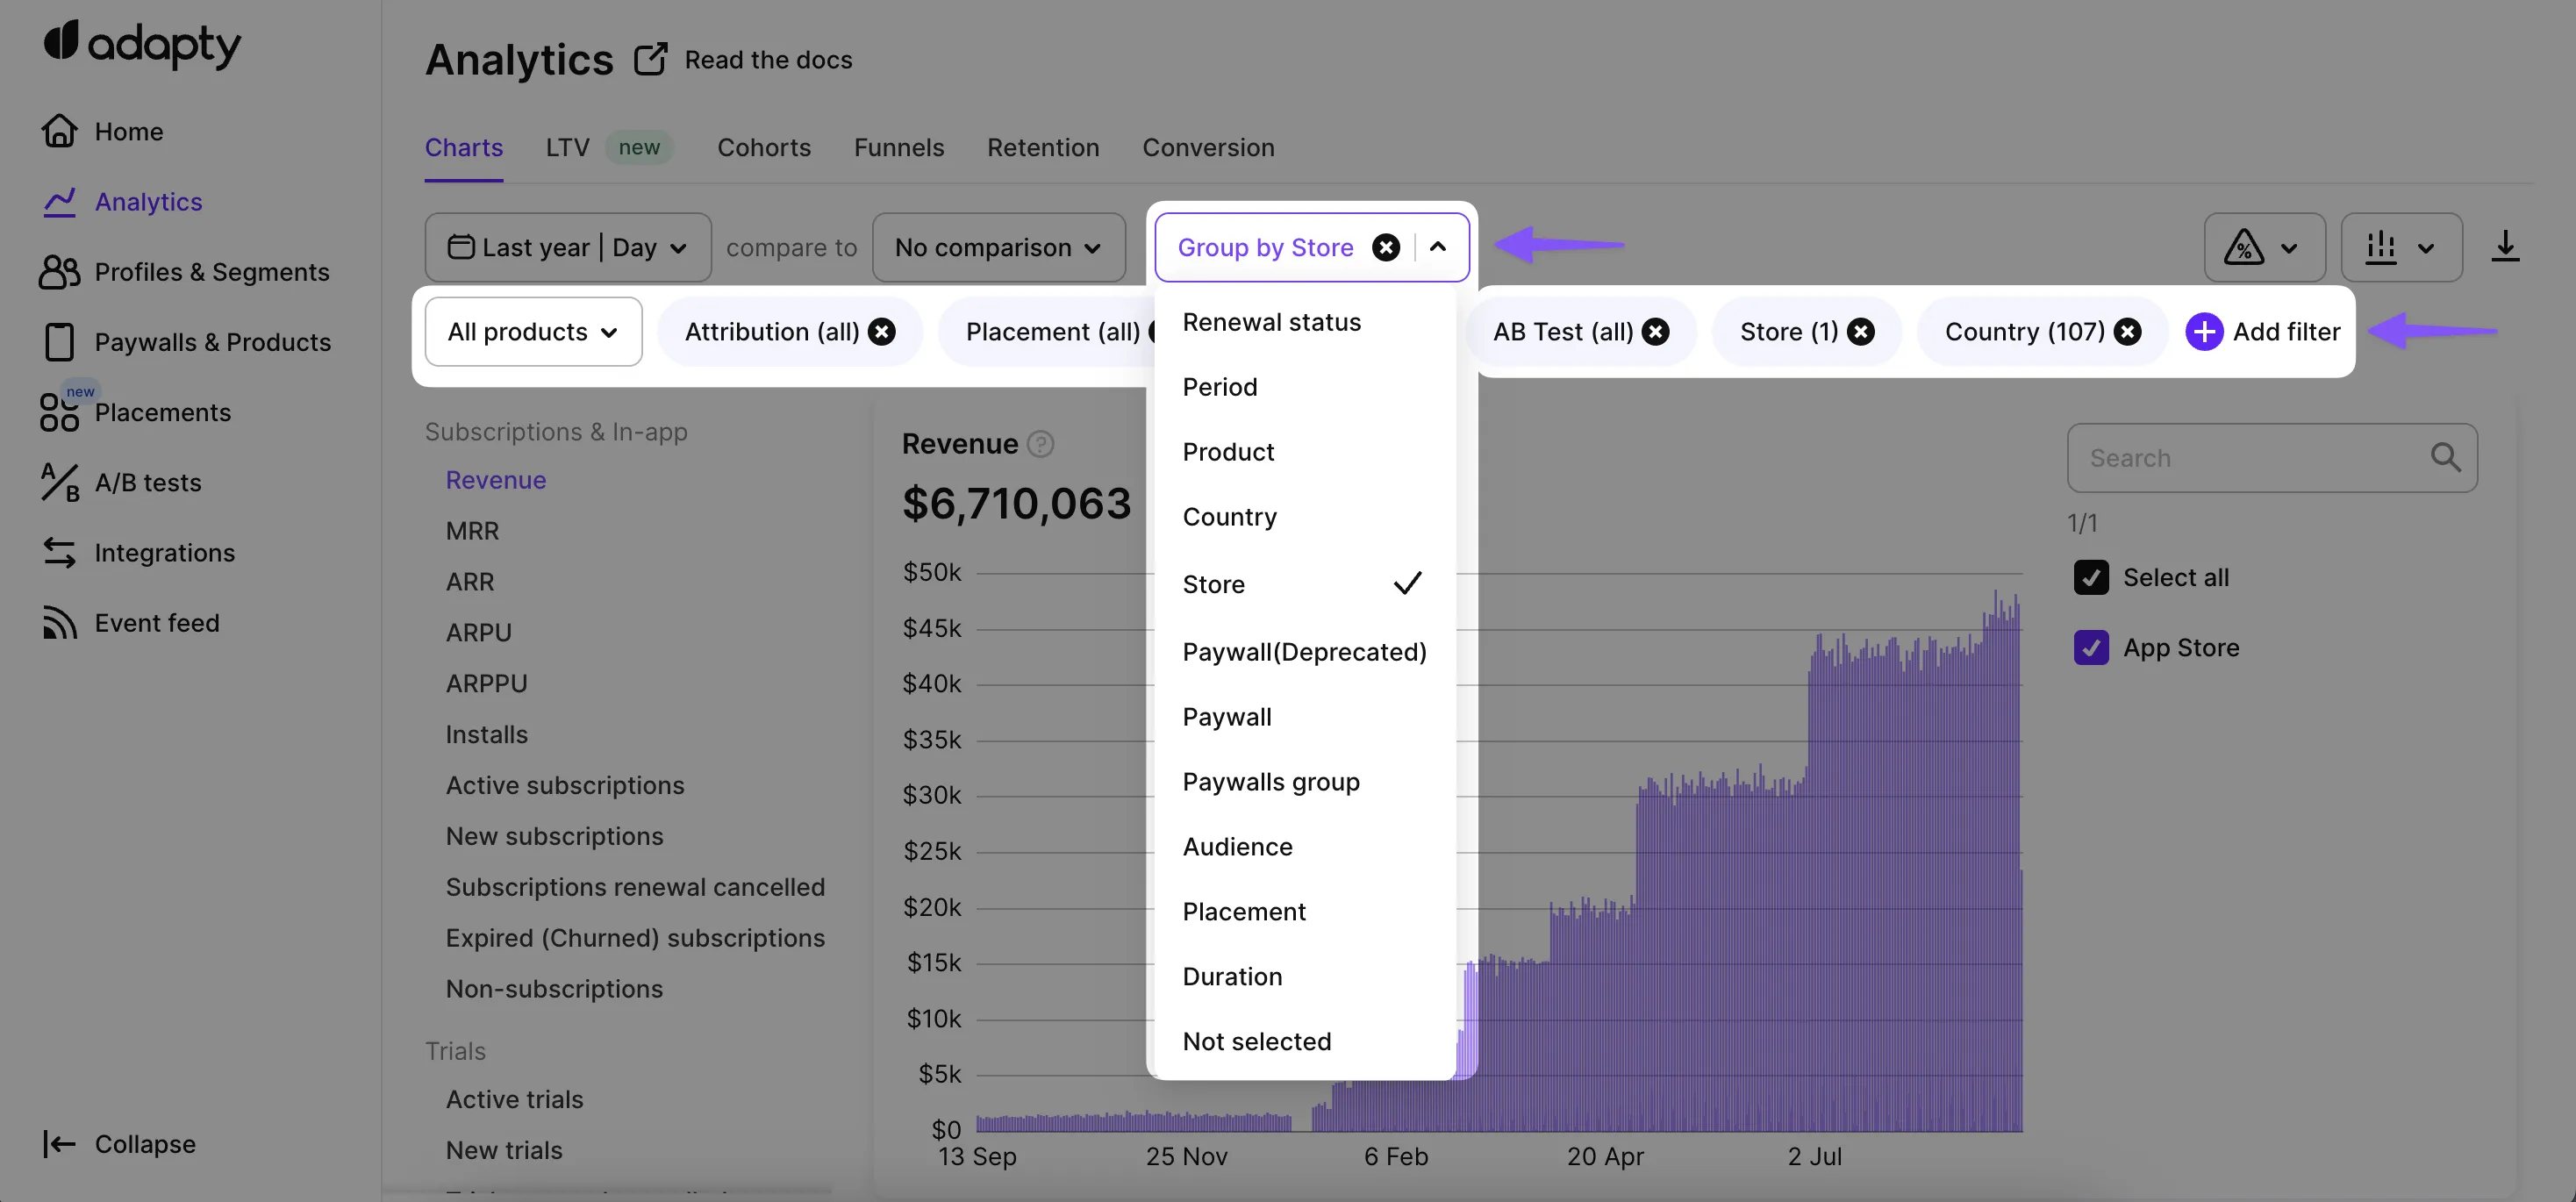Open Event feed from the sidebar
This screenshot has width=2576, height=1202.
pos(156,623)
